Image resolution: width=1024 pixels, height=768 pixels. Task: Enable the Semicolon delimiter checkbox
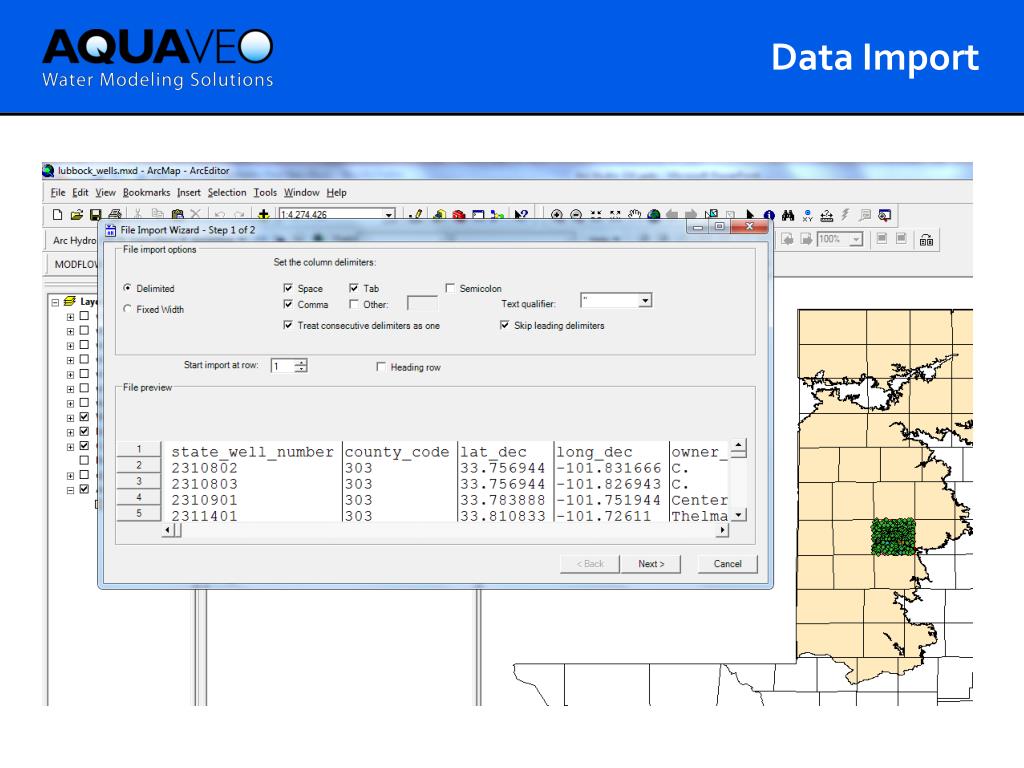450,288
